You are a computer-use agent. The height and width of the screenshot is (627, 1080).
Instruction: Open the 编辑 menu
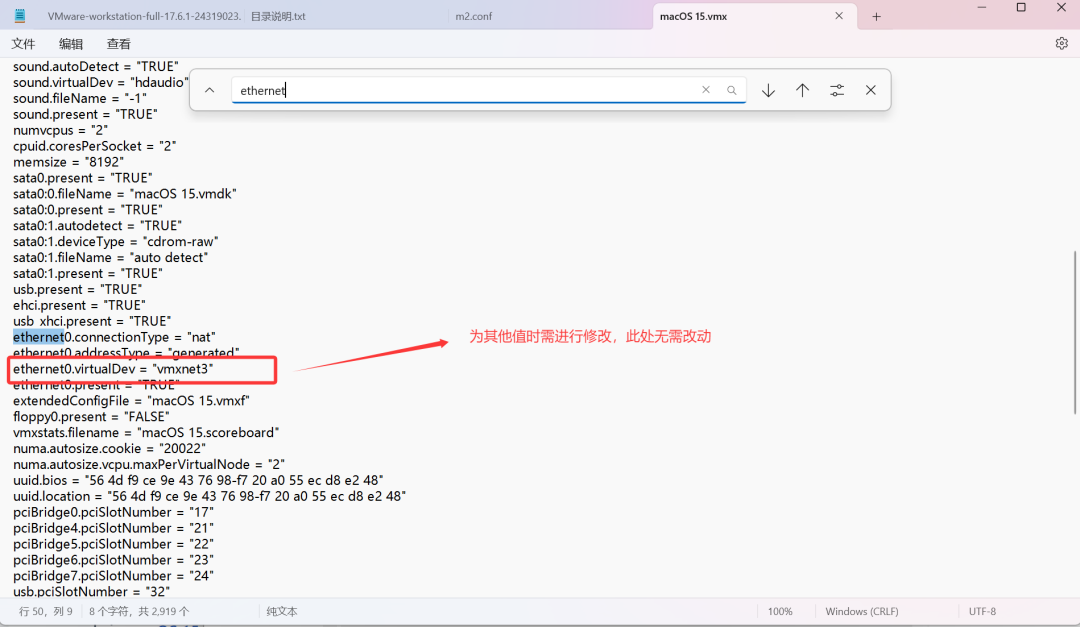[71, 43]
